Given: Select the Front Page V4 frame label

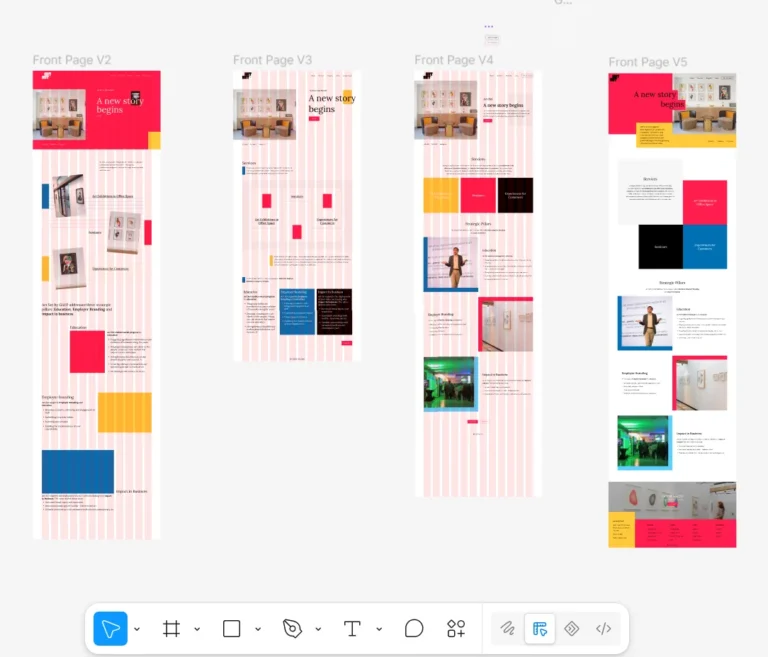Looking at the screenshot, I should [454, 60].
